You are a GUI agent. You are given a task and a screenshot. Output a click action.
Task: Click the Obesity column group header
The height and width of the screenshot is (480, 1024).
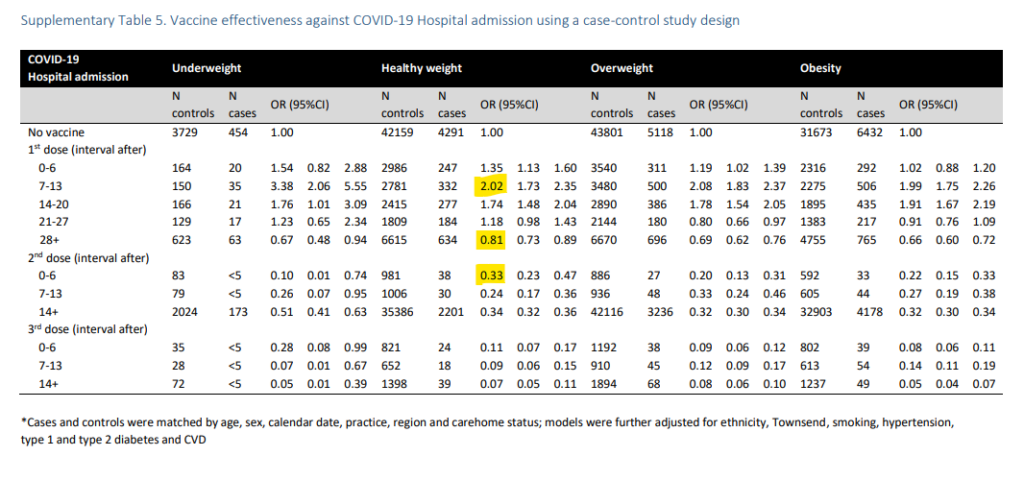tap(820, 69)
